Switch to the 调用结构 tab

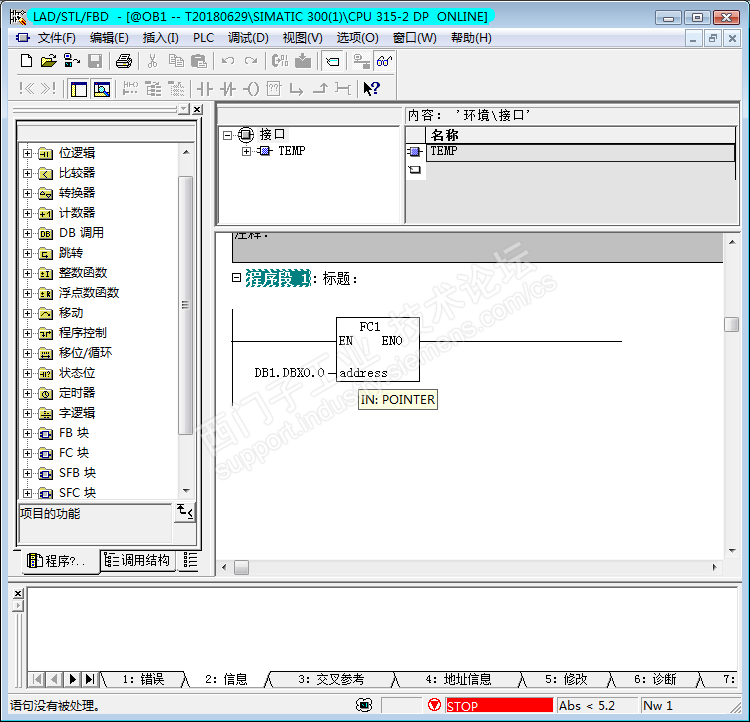coord(137,560)
